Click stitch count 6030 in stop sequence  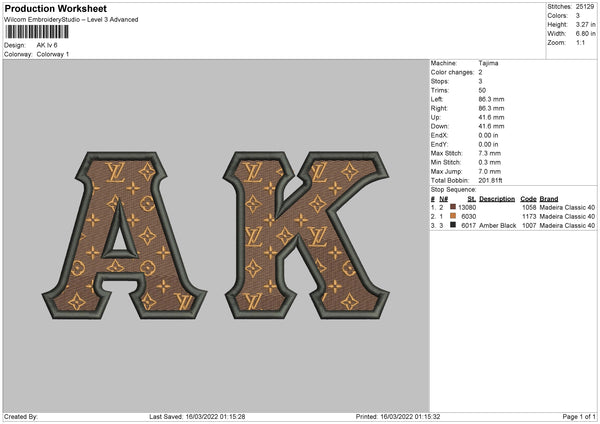point(469,217)
